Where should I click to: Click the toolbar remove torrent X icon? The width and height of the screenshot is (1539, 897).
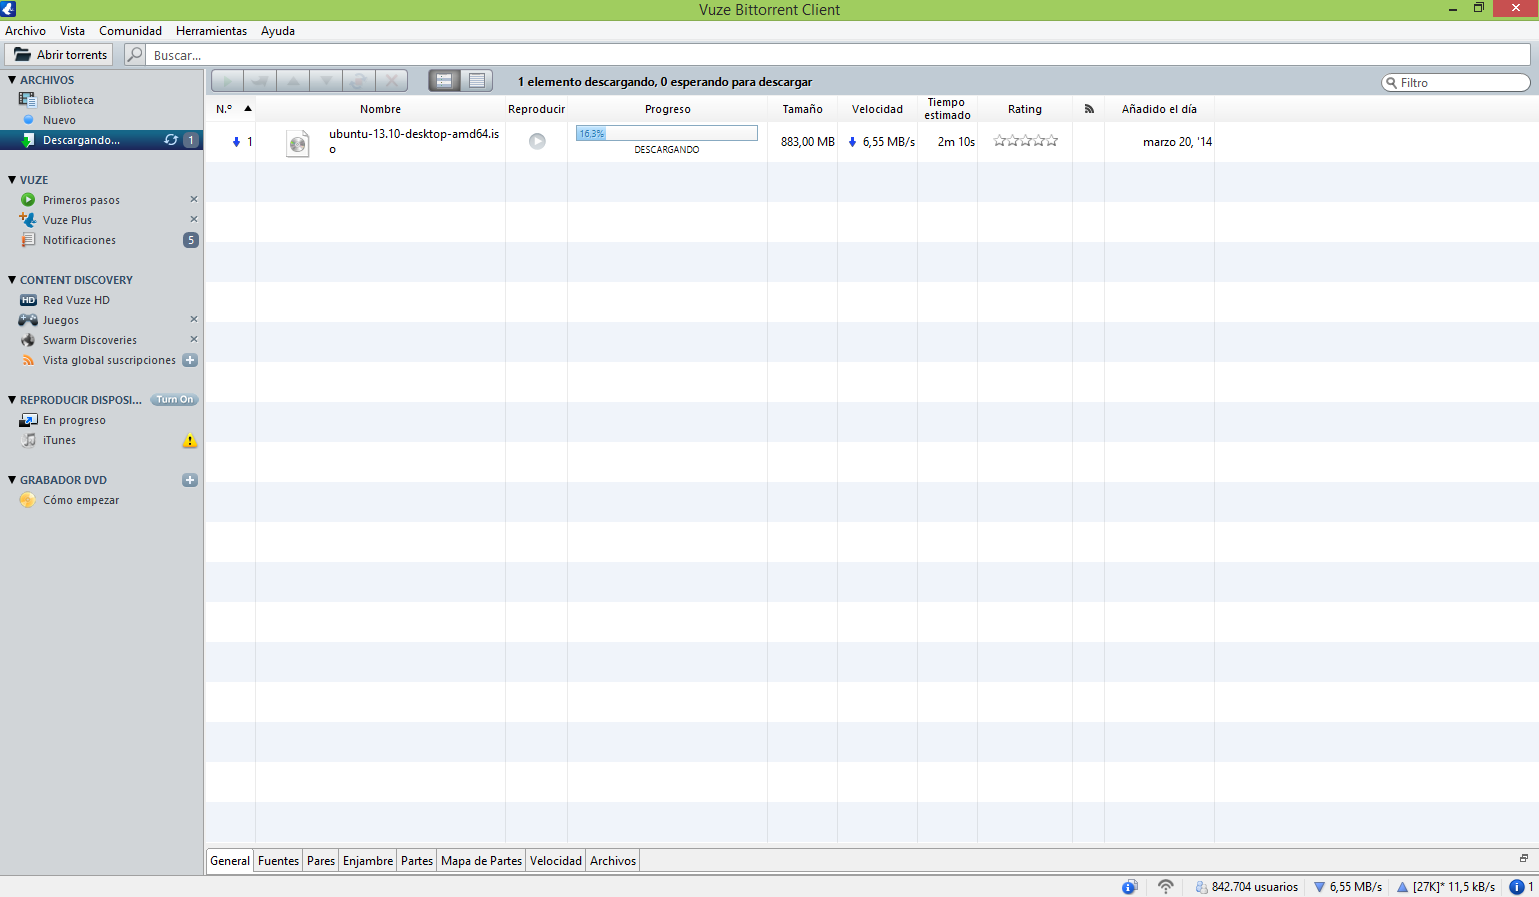[x=392, y=81]
